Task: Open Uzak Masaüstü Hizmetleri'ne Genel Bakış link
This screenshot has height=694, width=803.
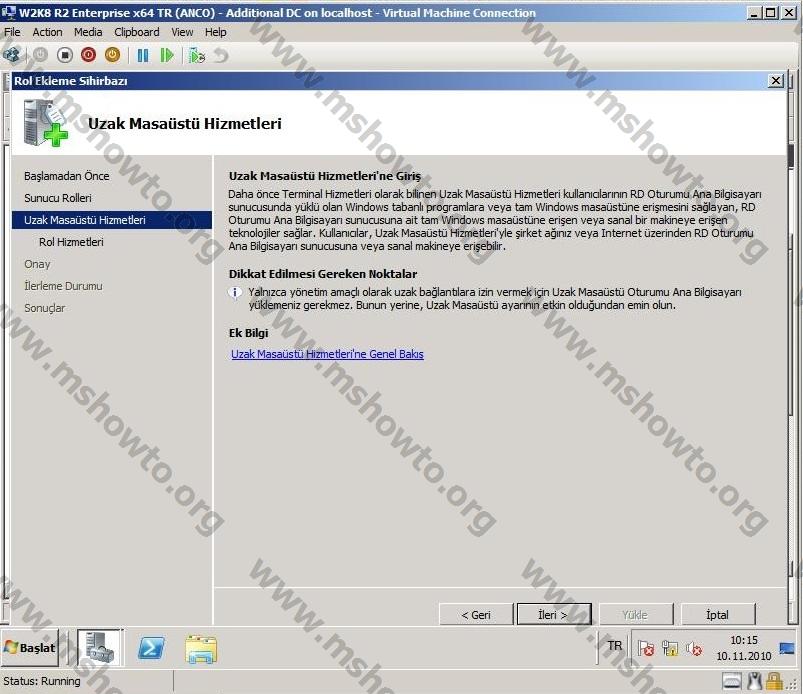Action: [327, 354]
